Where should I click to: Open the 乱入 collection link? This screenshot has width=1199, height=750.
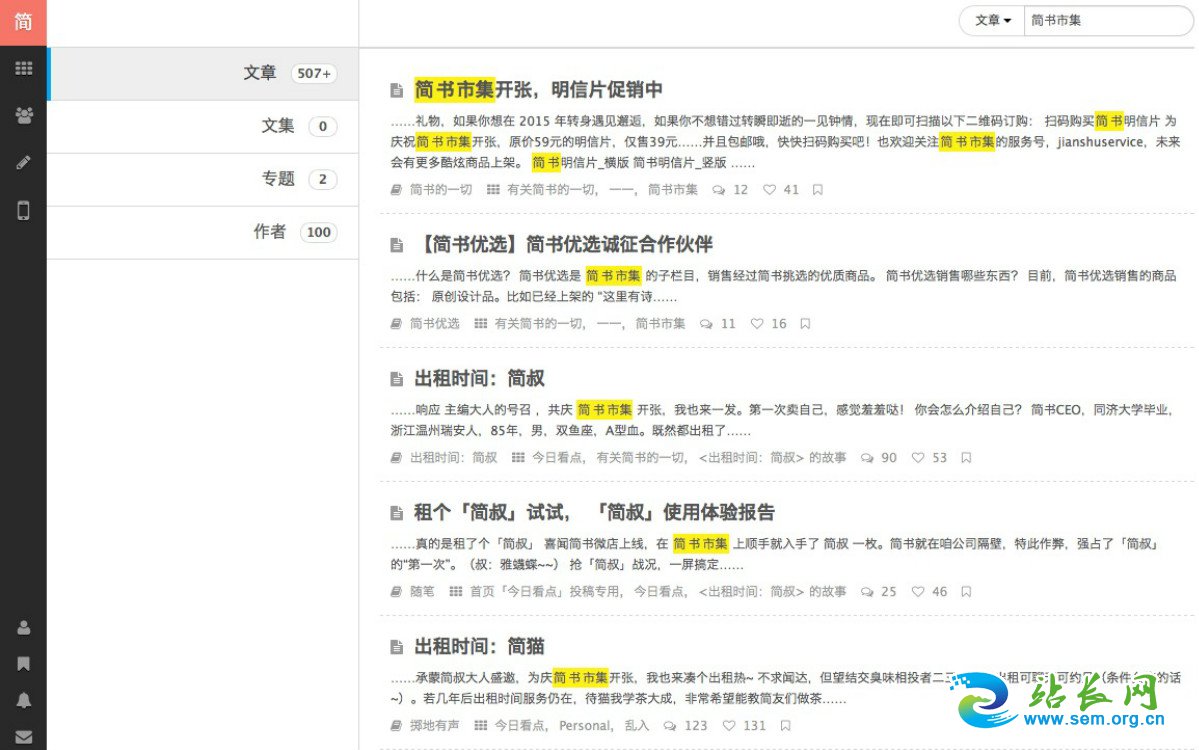click(x=636, y=726)
